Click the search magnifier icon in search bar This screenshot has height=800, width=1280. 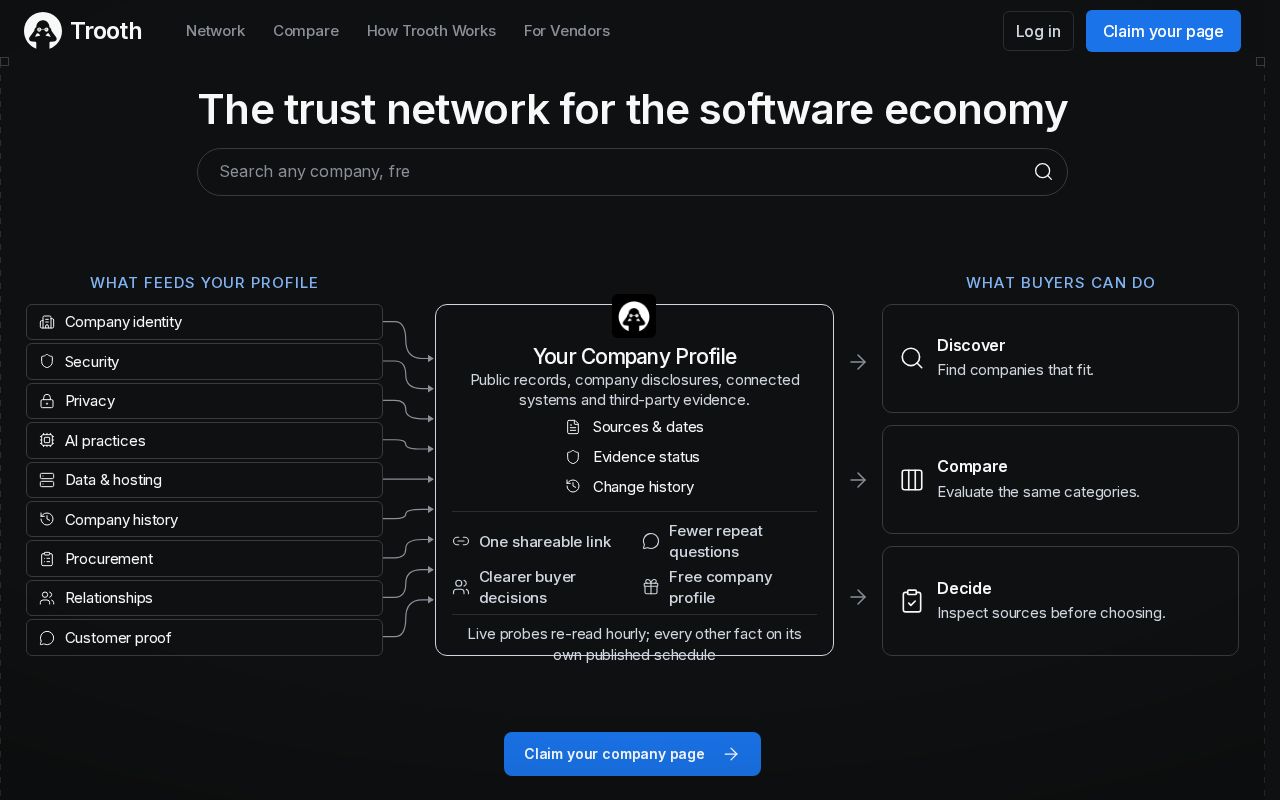(1043, 172)
